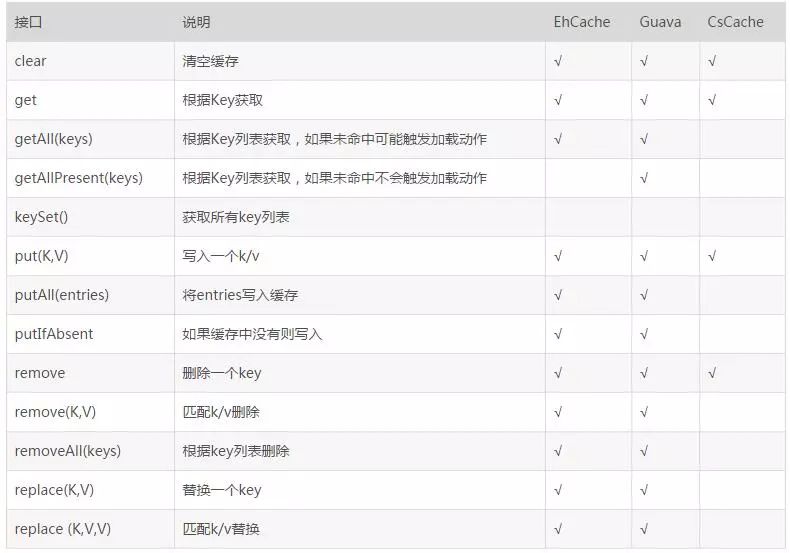Click the CsCache checkmark in get row

click(x=712, y=100)
